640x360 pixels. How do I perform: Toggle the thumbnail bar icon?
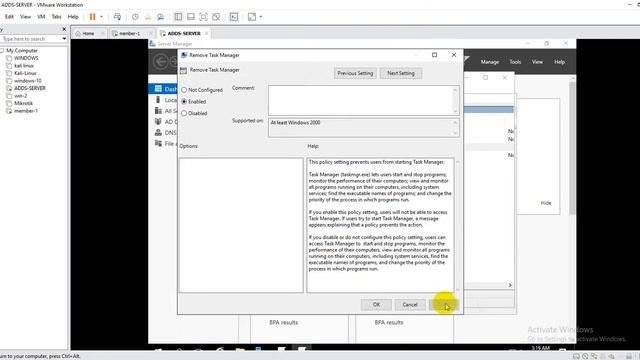pos(191,17)
